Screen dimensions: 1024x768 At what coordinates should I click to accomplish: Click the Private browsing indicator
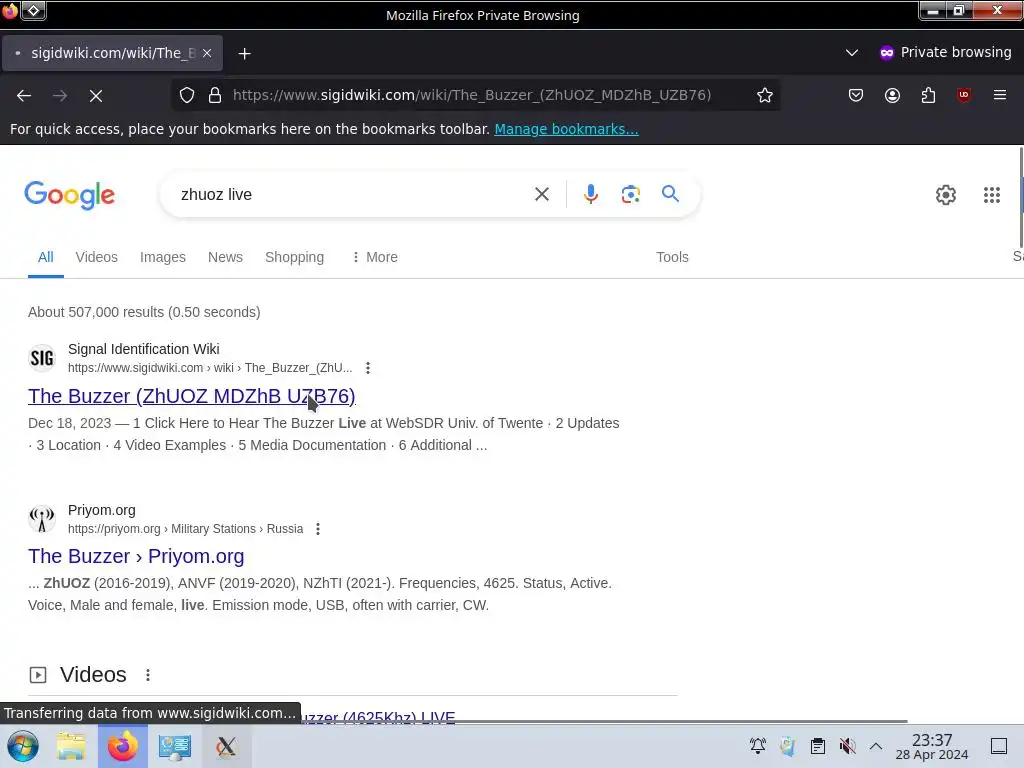[x=946, y=52]
